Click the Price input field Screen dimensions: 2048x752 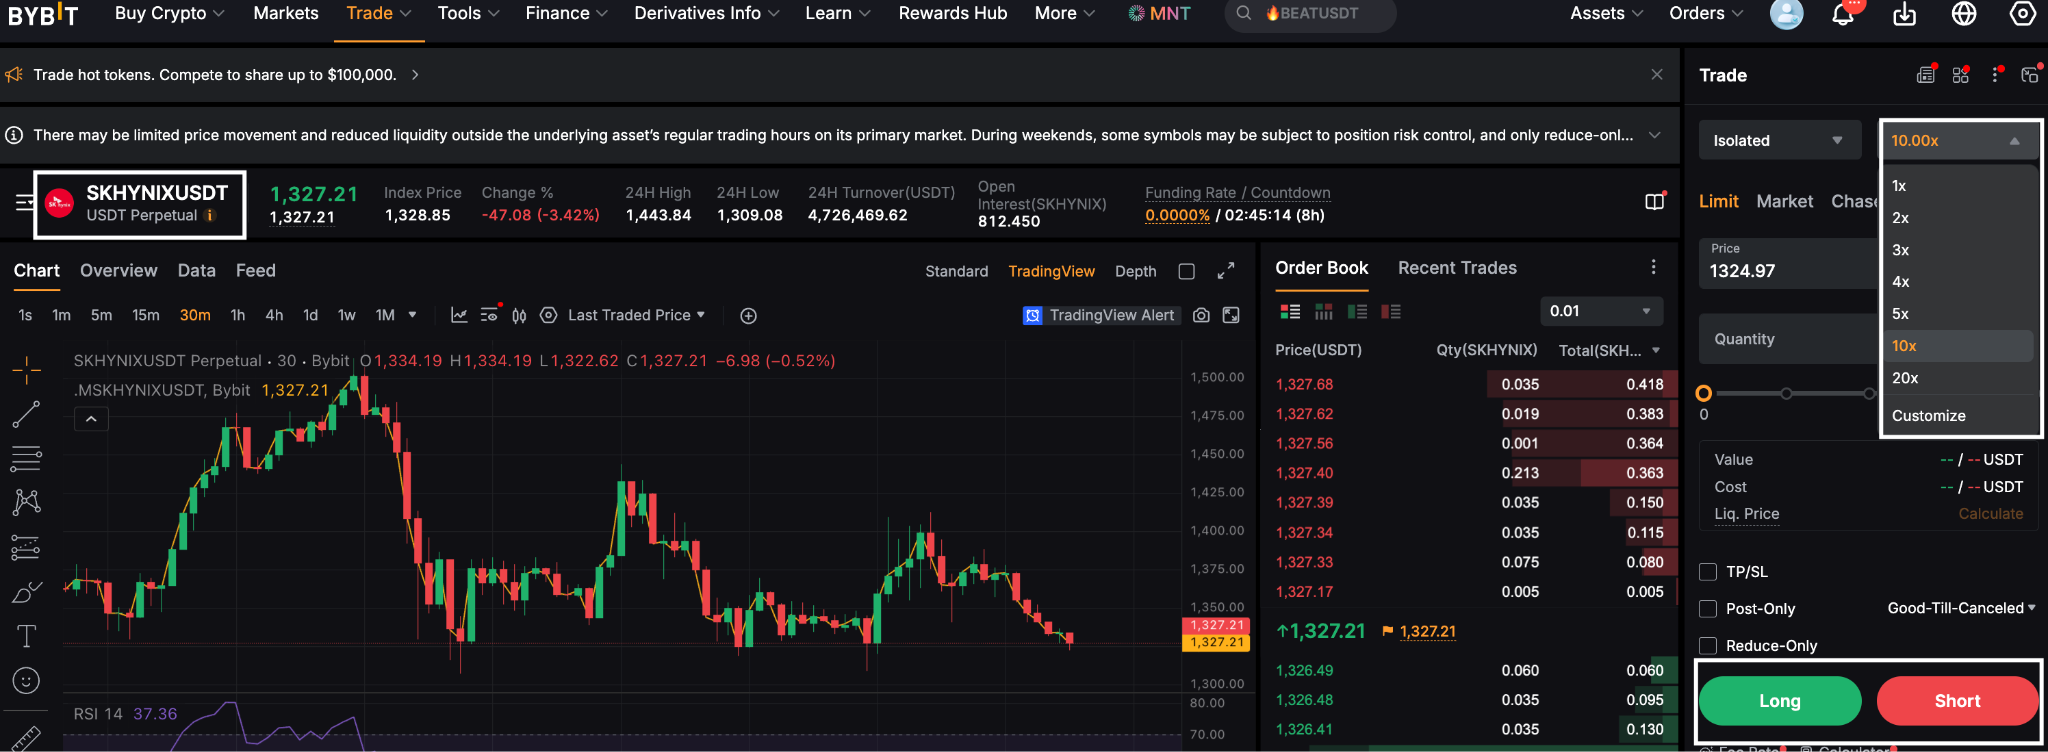(1788, 264)
